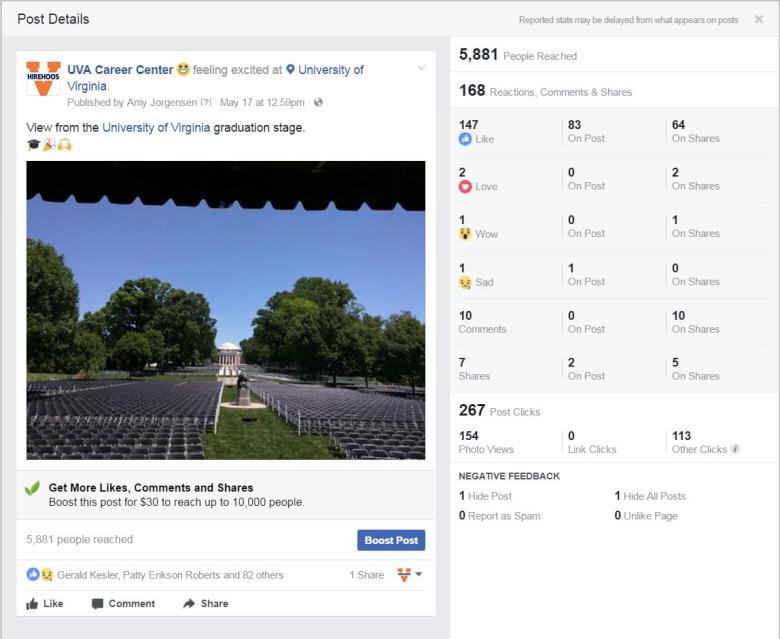The image size is (780, 639).
Task: Click the 5,881 people reached text under post
Action: (x=80, y=540)
